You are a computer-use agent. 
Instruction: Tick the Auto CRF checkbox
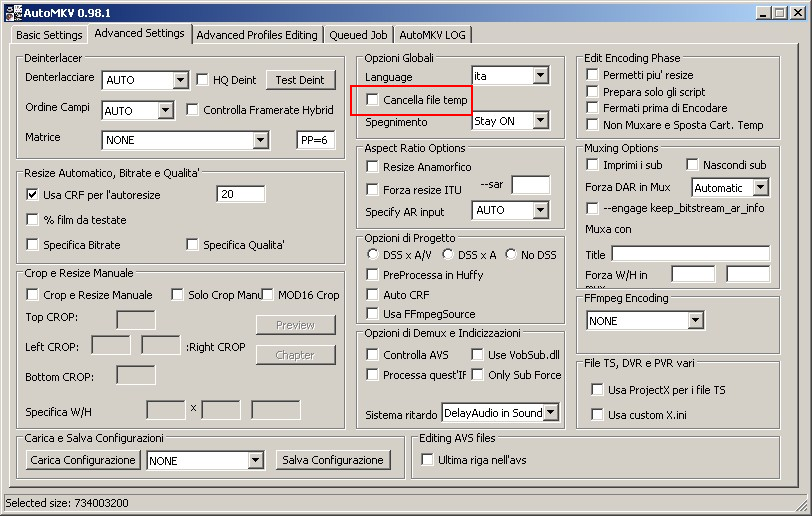click(x=372, y=294)
